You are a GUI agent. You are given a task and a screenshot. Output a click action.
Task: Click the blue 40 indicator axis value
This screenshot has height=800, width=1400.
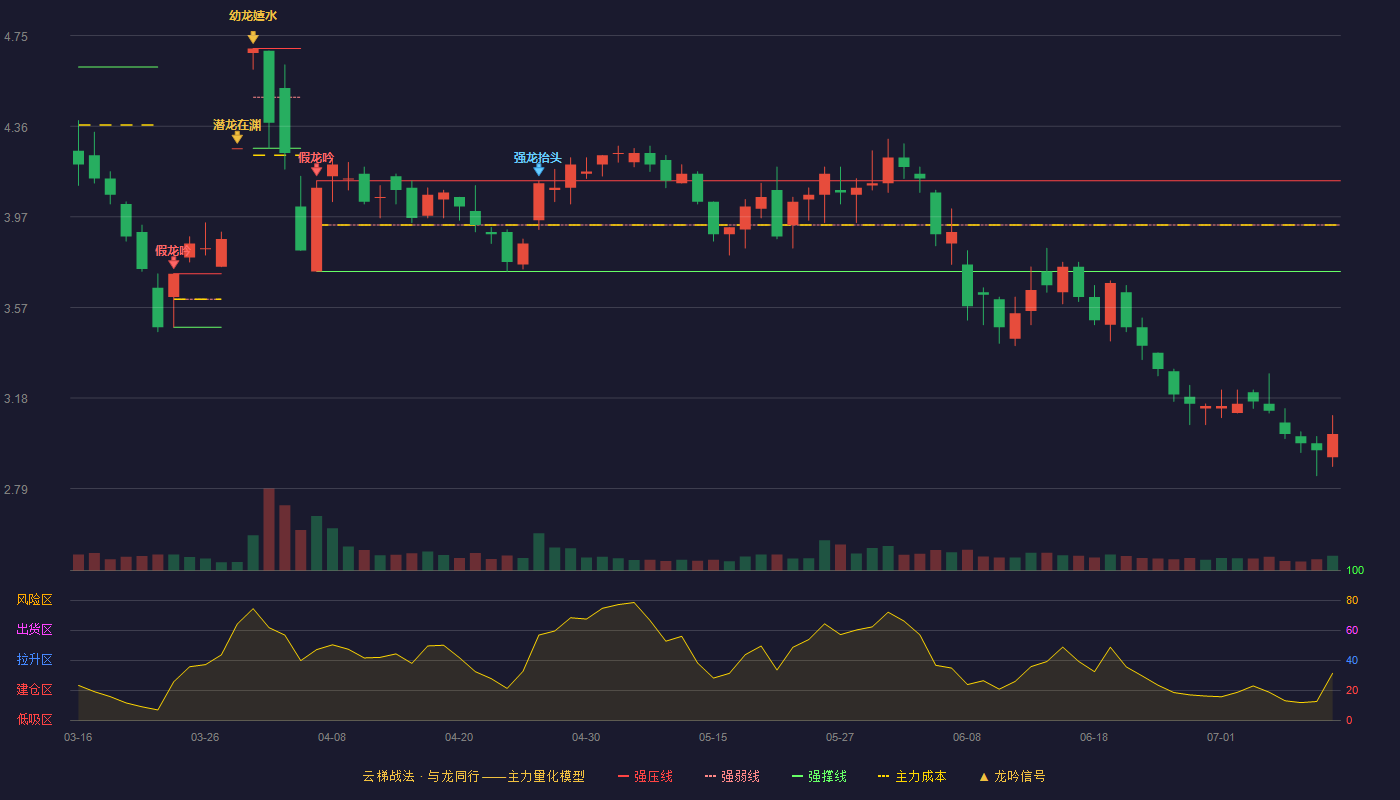(x=1352, y=660)
